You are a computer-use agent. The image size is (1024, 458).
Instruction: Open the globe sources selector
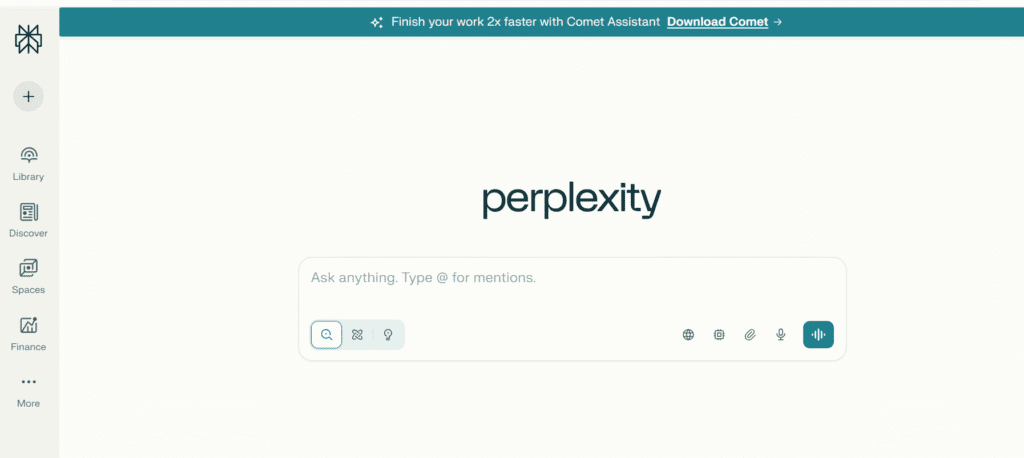[x=688, y=335]
